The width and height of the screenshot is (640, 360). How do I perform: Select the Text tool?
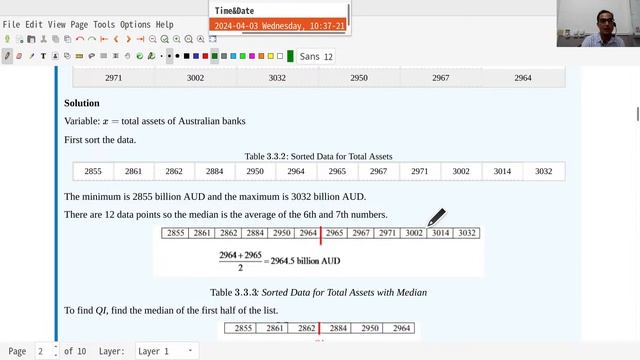coord(43,56)
